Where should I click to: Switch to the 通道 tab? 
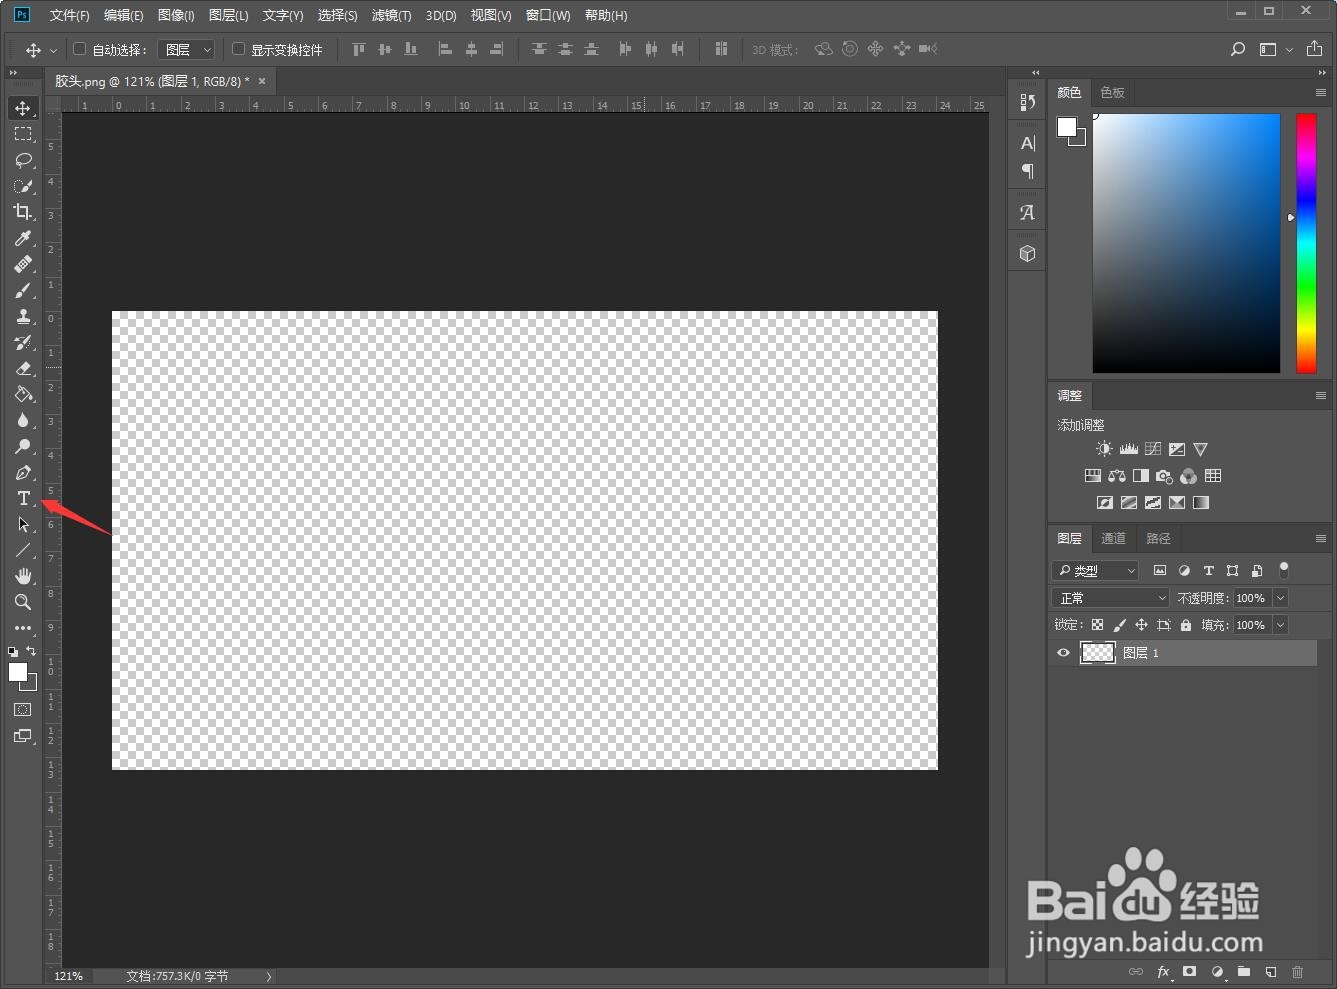pyautogui.click(x=1113, y=538)
